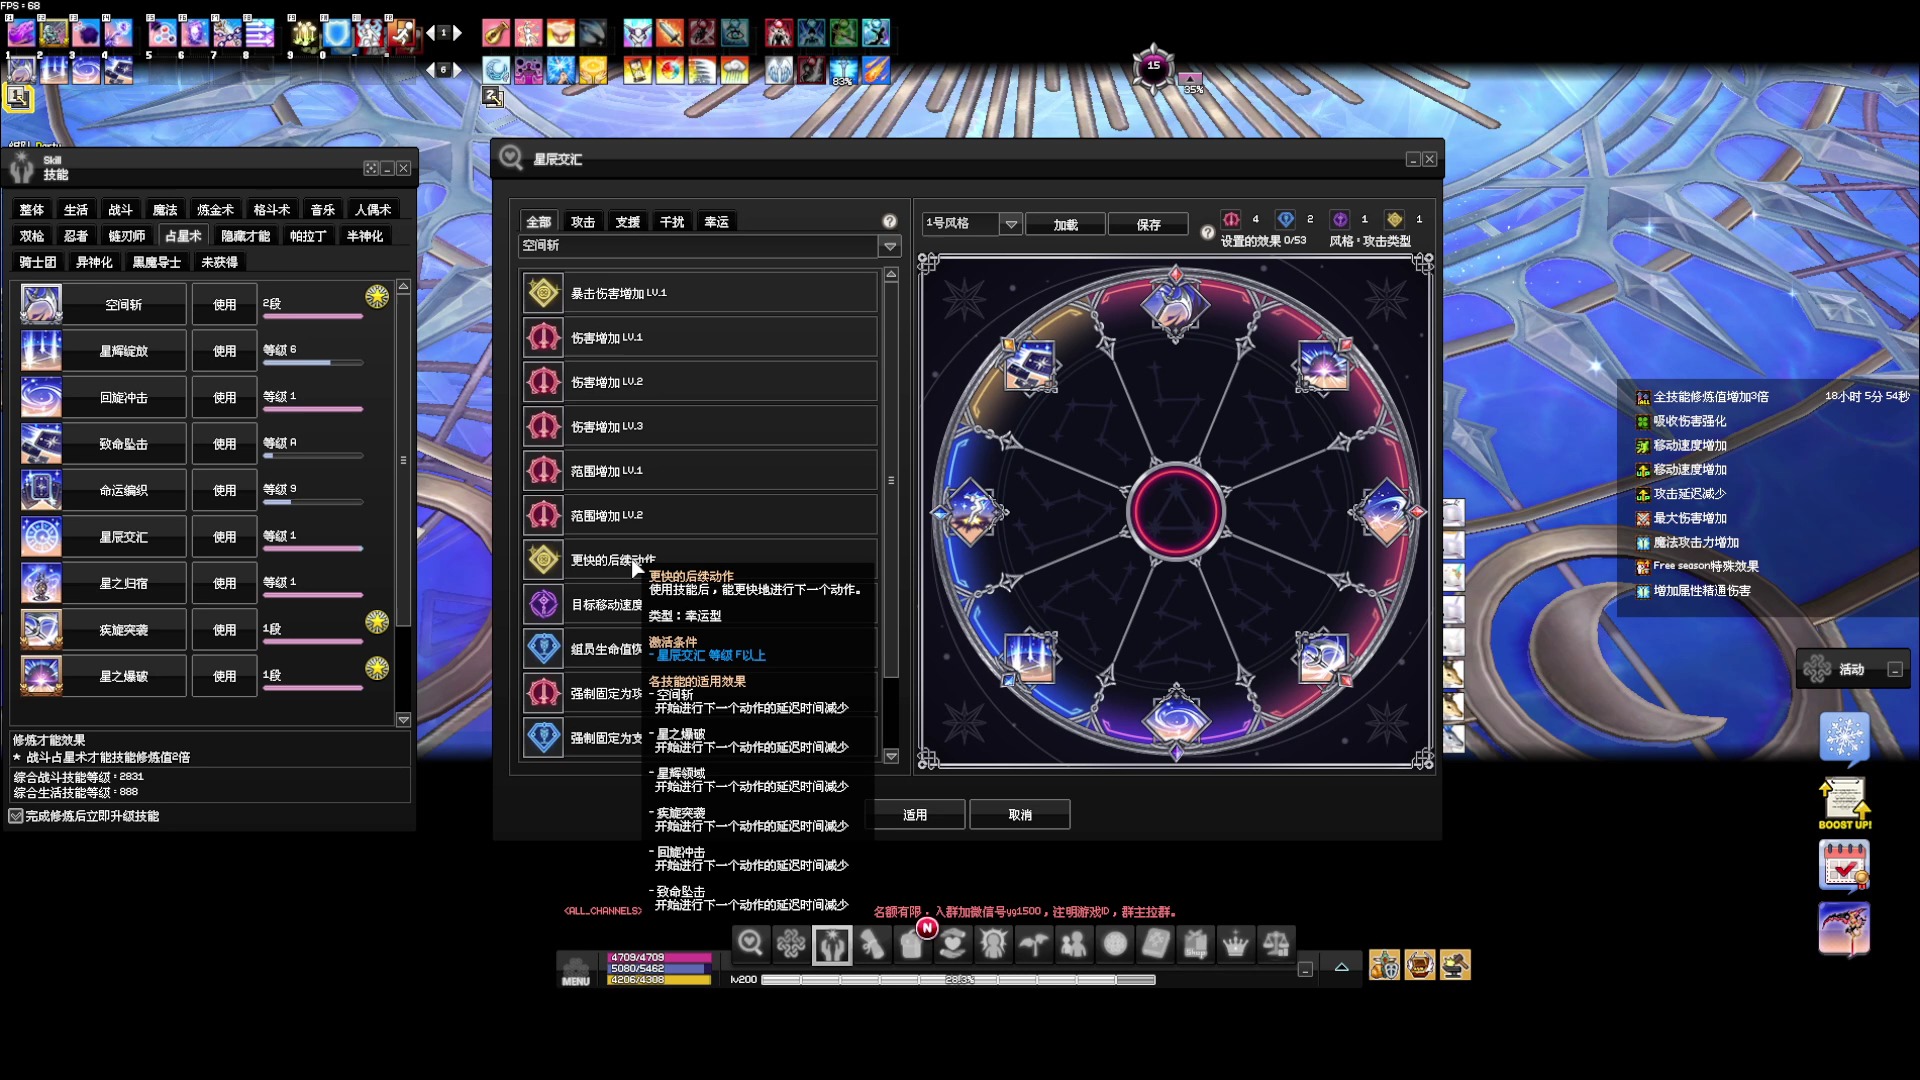
Task: Click the 星之归宿 skill icon
Action: pyautogui.click(x=41, y=583)
